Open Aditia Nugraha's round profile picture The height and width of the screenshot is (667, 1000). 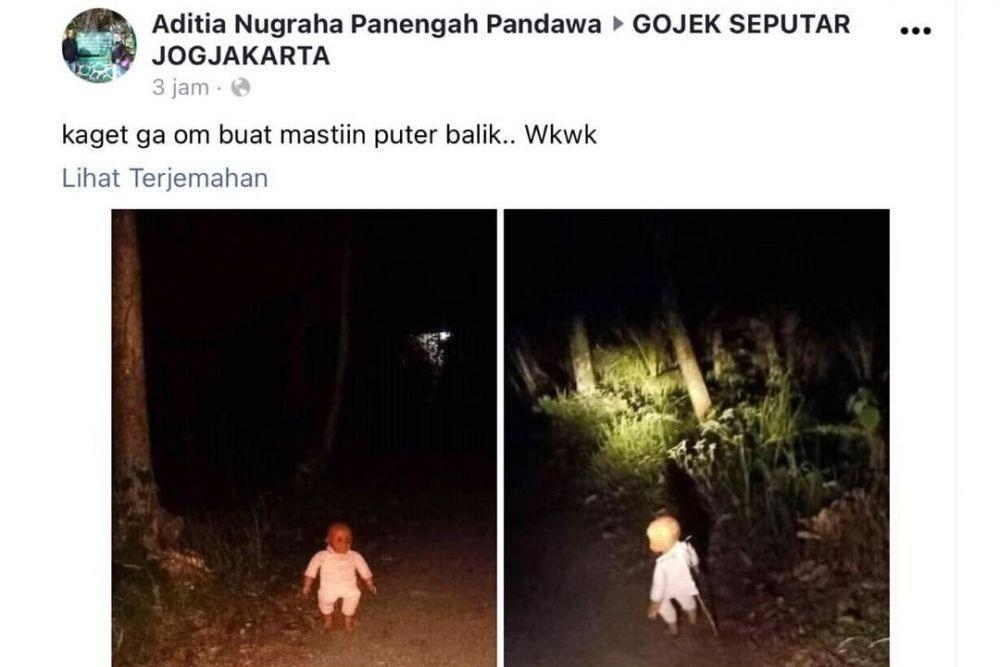click(99, 46)
